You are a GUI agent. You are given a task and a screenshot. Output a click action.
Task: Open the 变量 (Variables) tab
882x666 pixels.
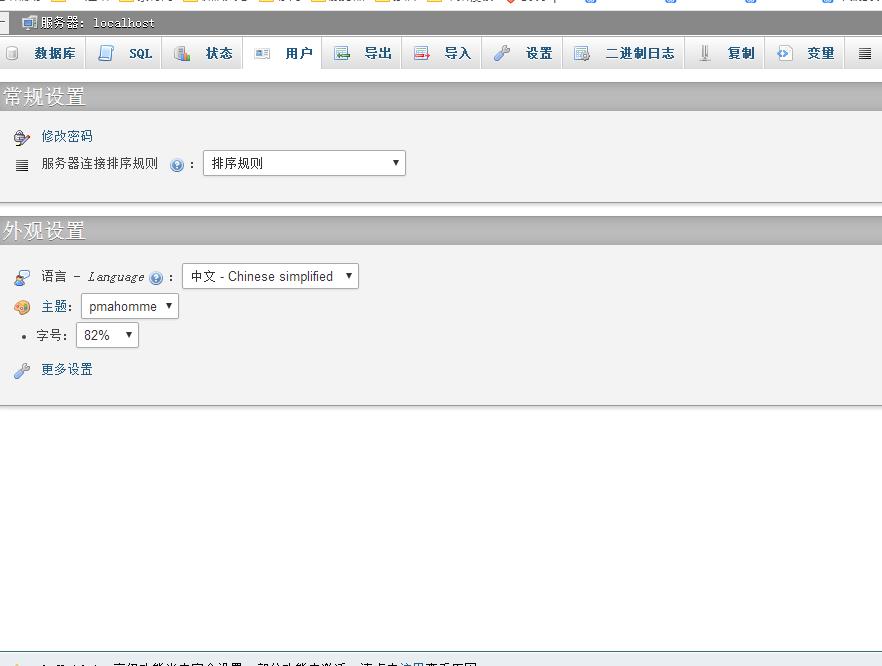(804, 53)
